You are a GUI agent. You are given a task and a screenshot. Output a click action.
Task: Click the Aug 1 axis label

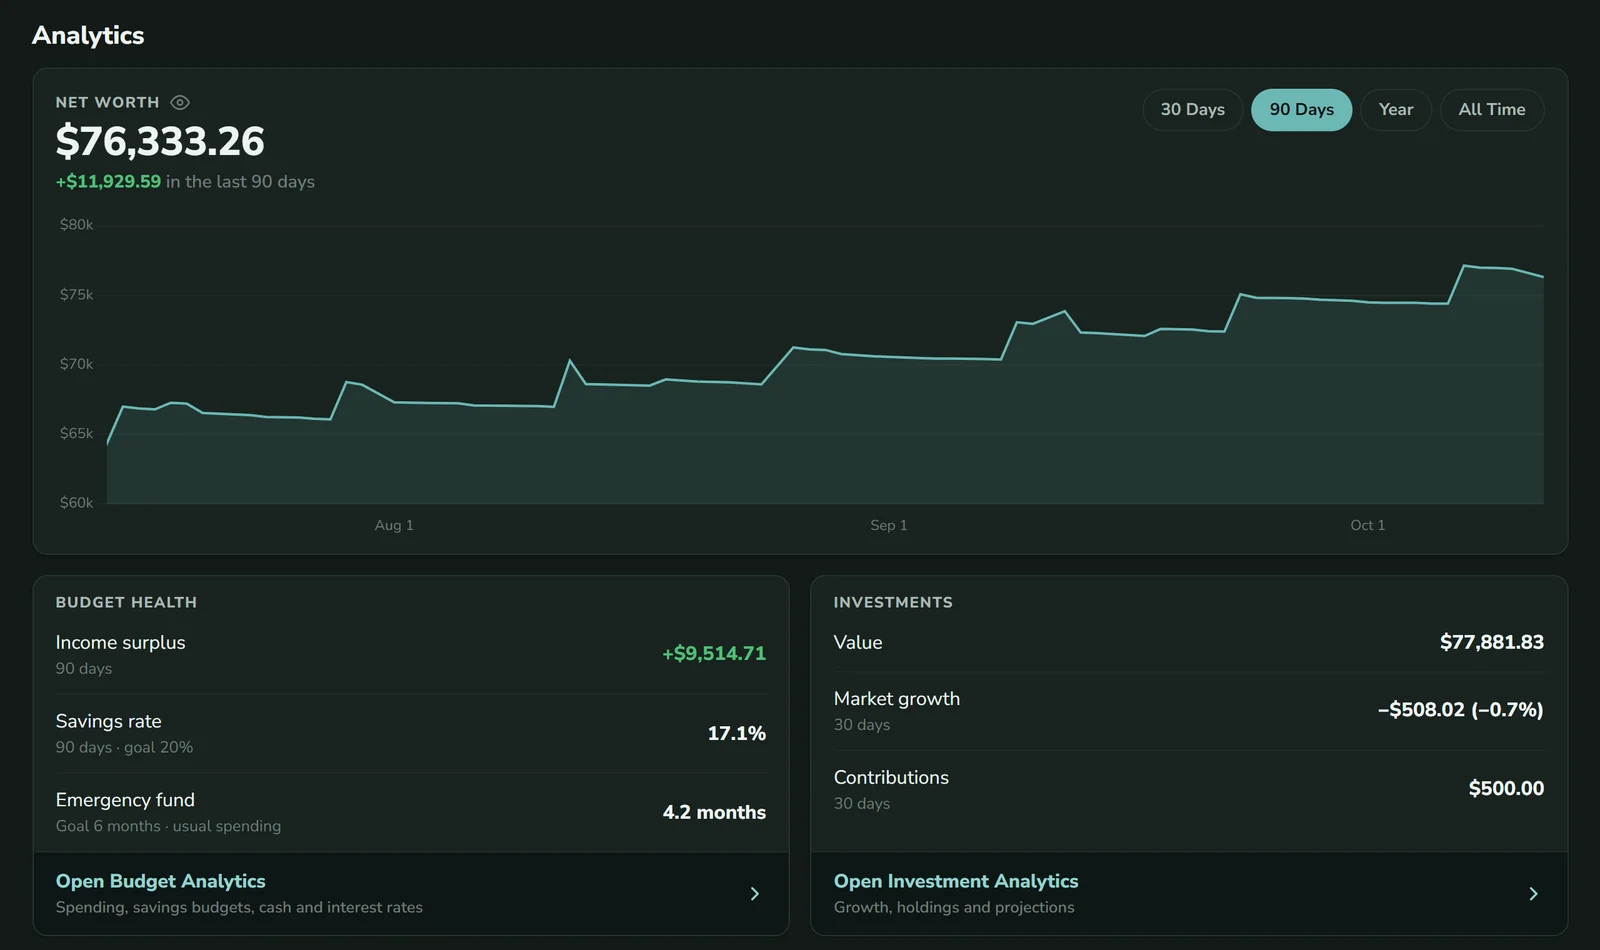pos(394,525)
